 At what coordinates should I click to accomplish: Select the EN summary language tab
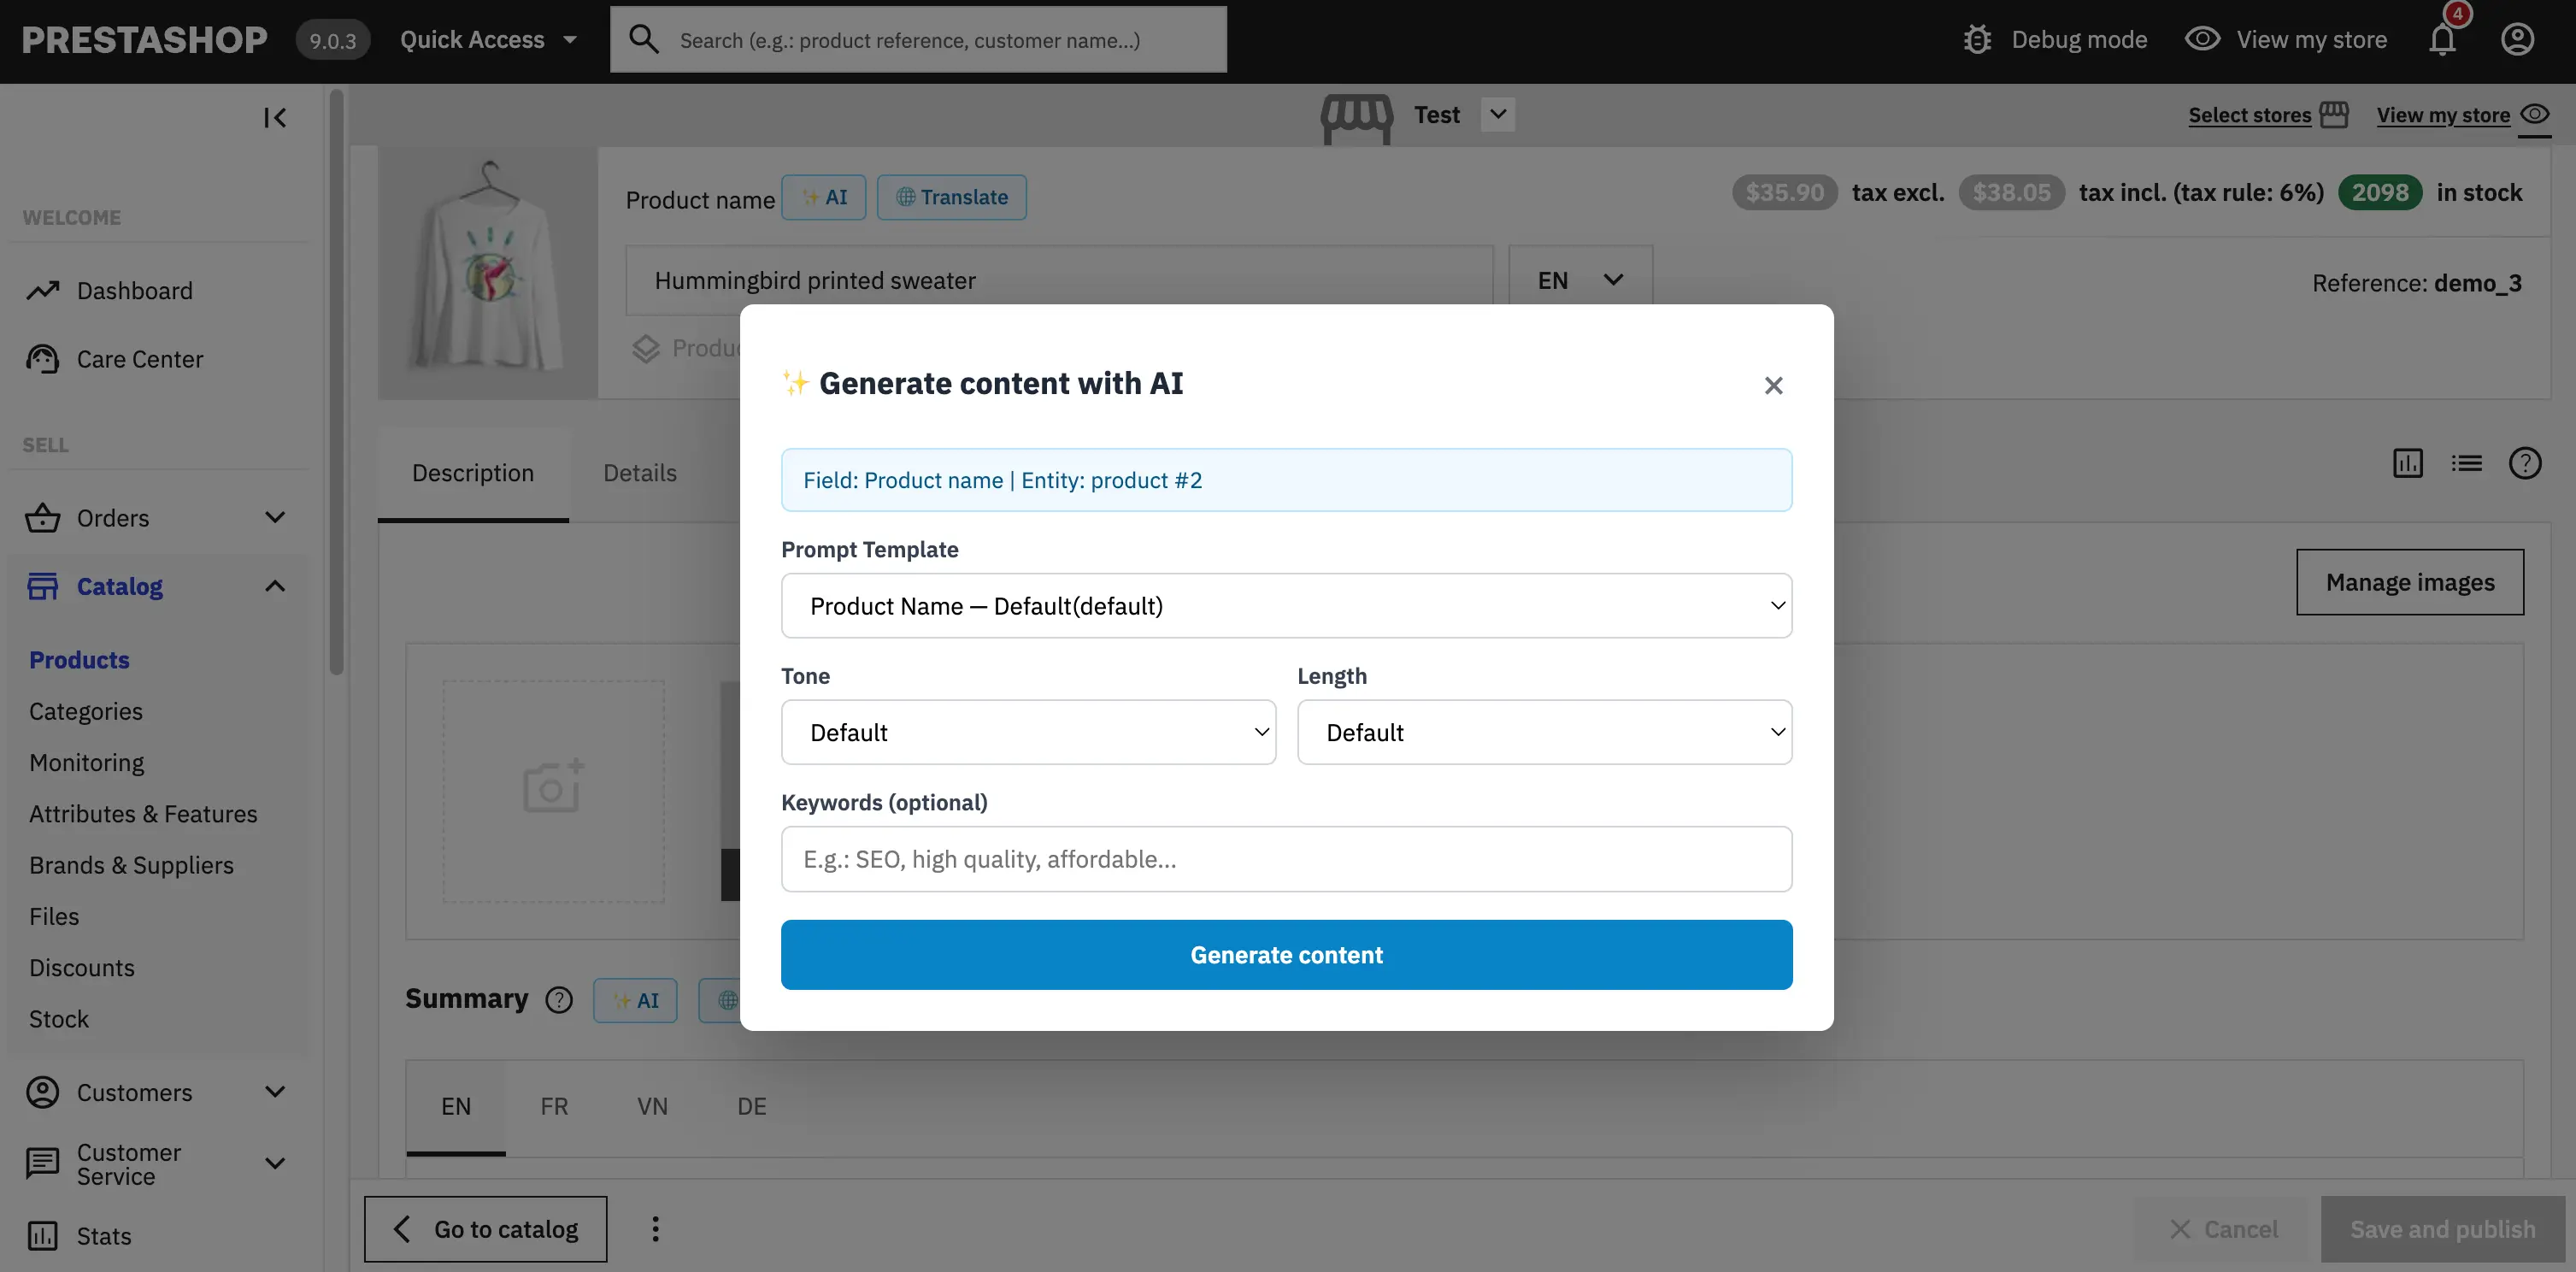[x=456, y=1107]
